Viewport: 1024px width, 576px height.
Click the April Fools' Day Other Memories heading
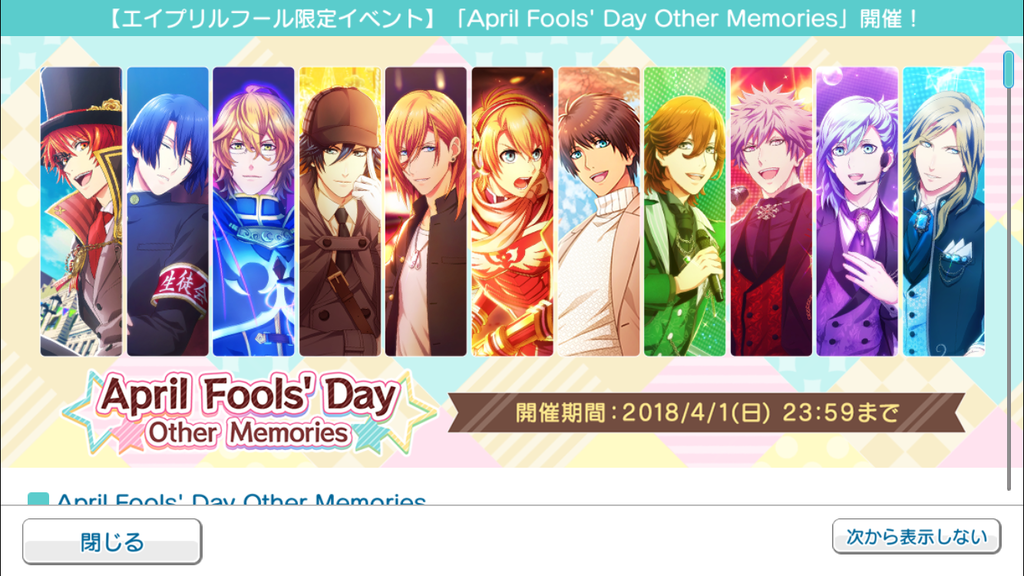(x=241, y=500)
